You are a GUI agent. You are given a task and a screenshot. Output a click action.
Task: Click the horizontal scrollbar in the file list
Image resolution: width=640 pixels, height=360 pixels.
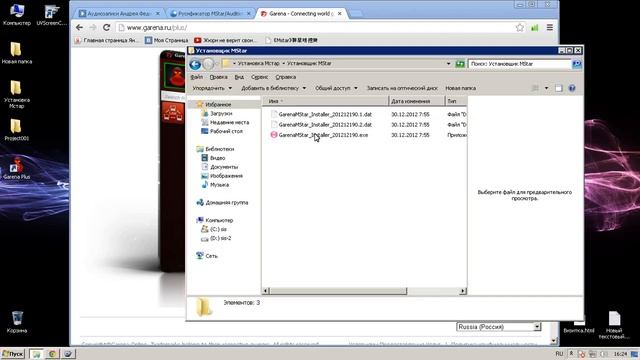(338, 291)
